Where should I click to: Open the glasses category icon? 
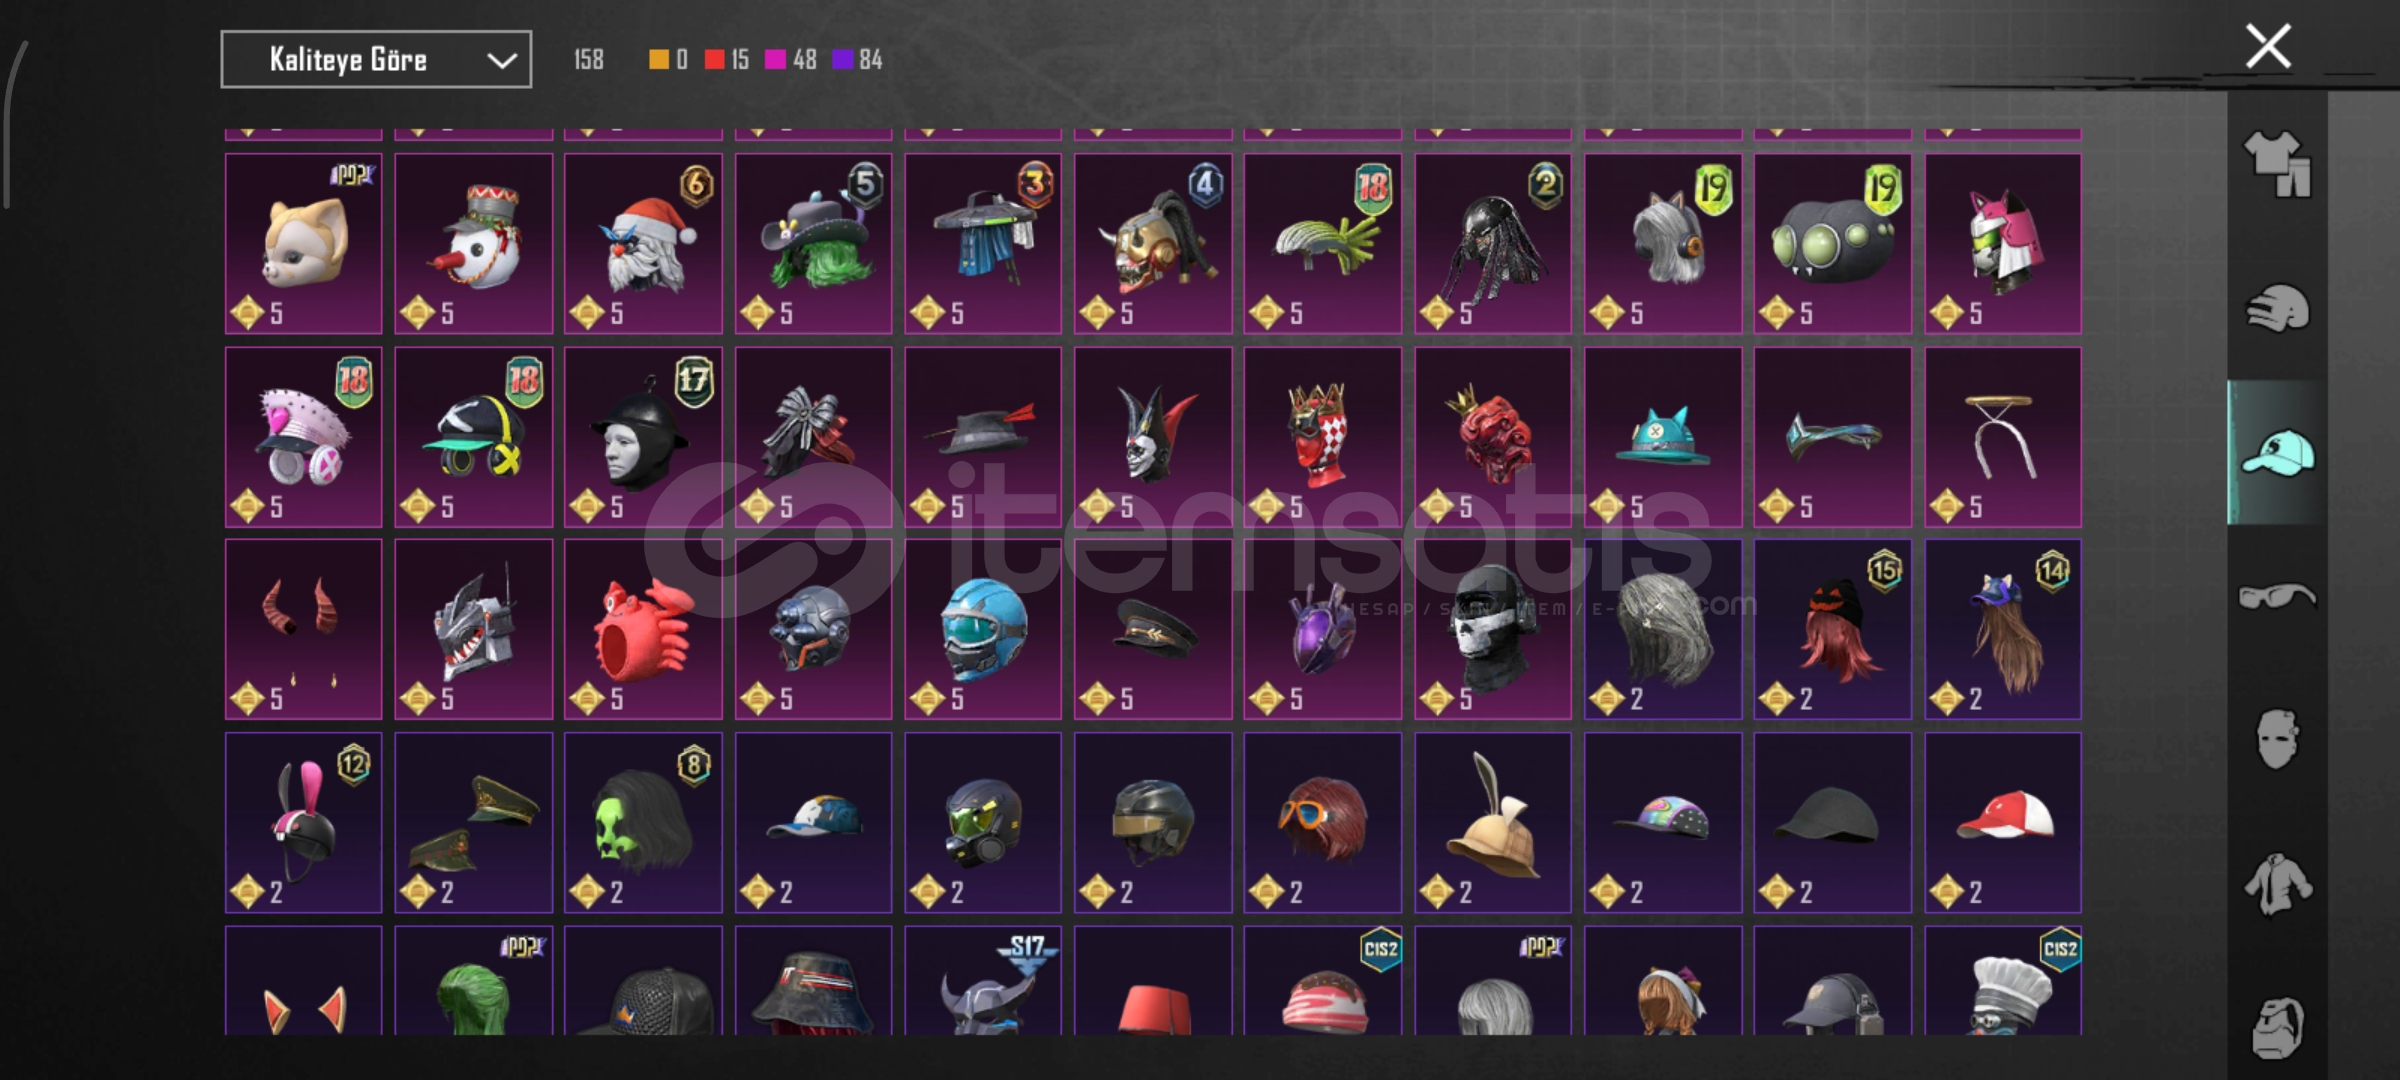2277,597
